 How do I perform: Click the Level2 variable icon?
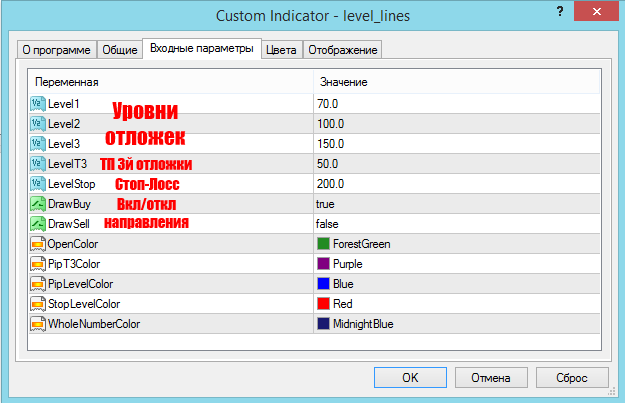point(38,124)
